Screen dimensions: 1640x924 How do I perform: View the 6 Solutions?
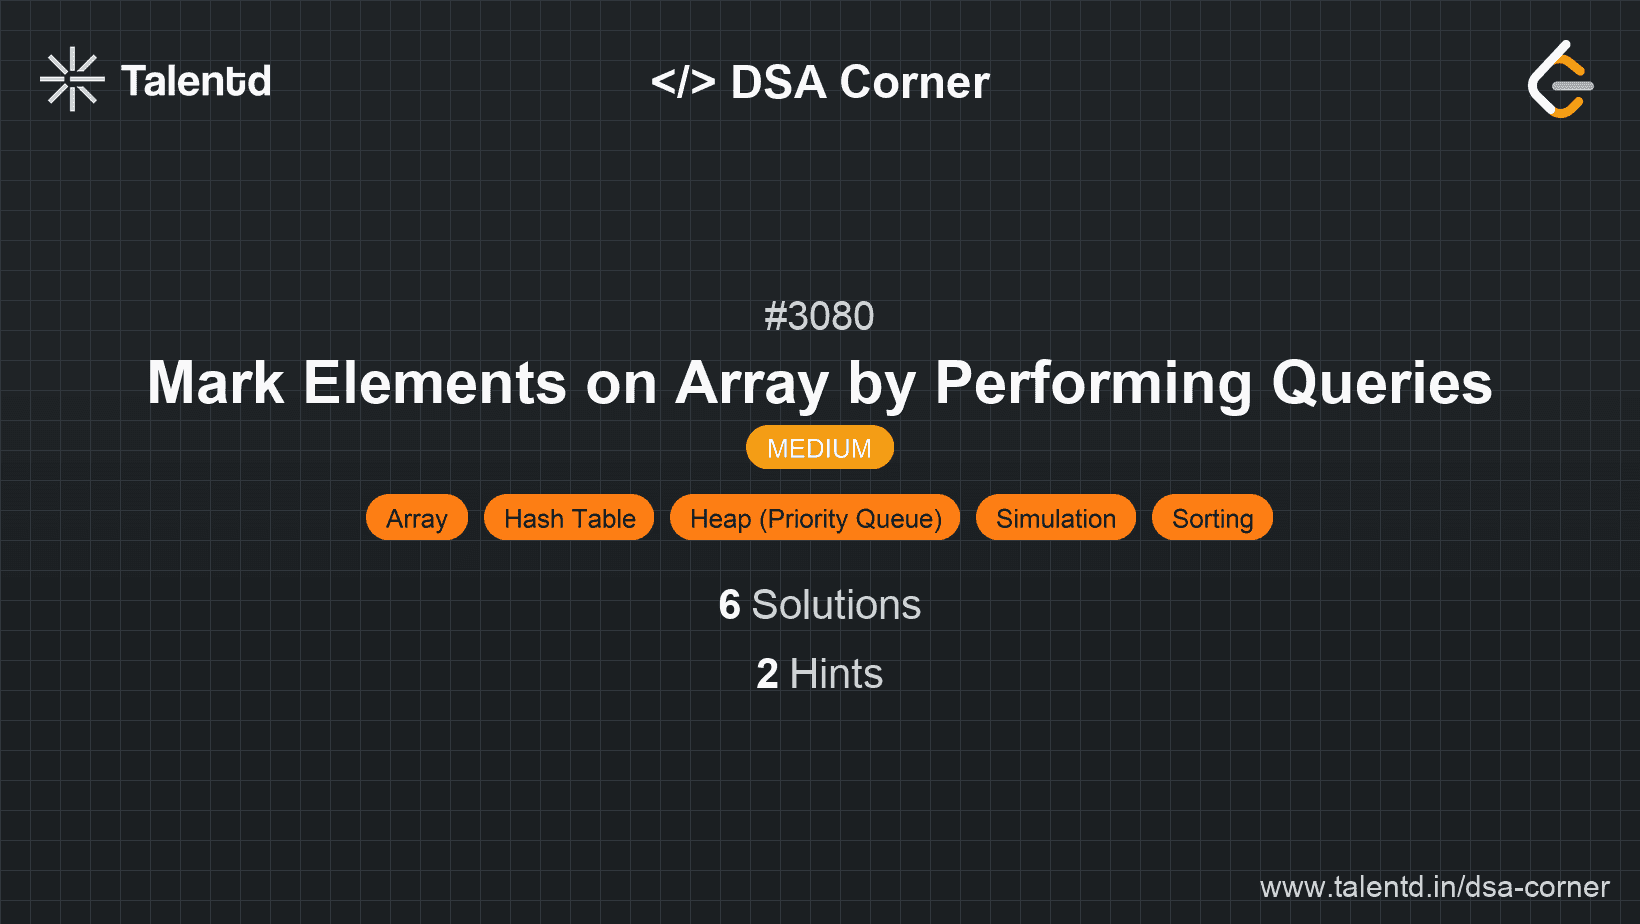(819, 604)
